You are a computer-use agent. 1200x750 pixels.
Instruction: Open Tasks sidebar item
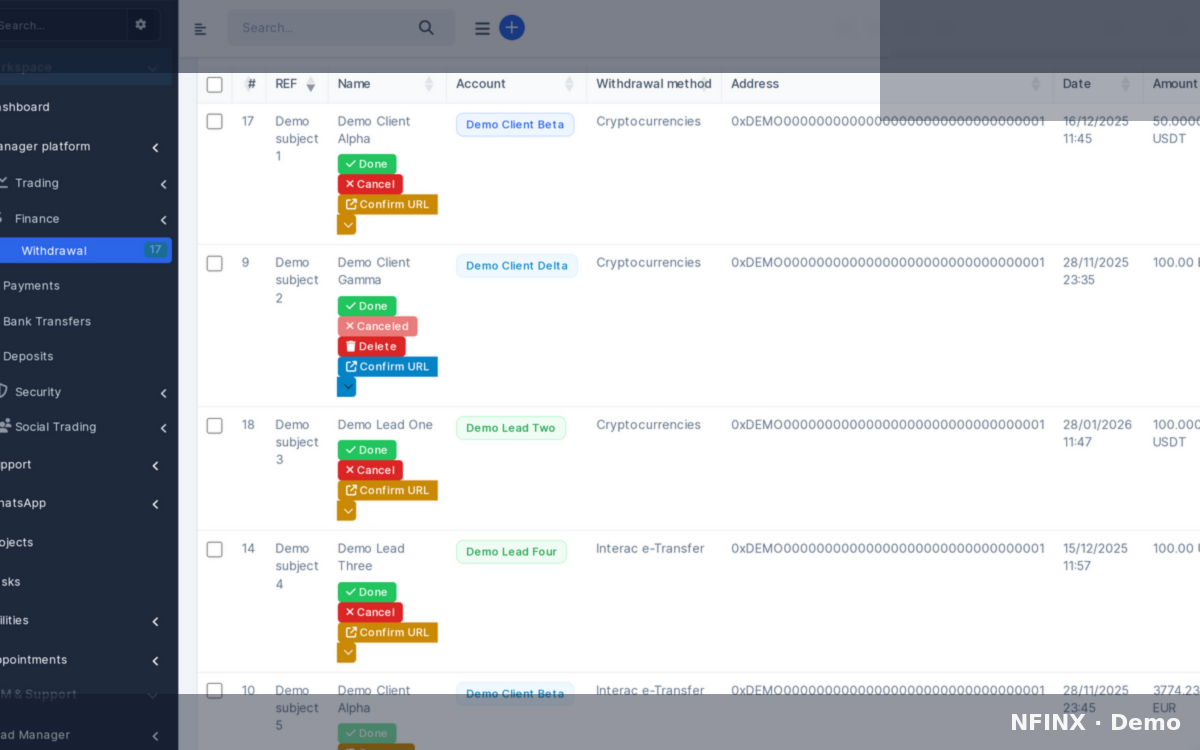(x=10, y=582)
